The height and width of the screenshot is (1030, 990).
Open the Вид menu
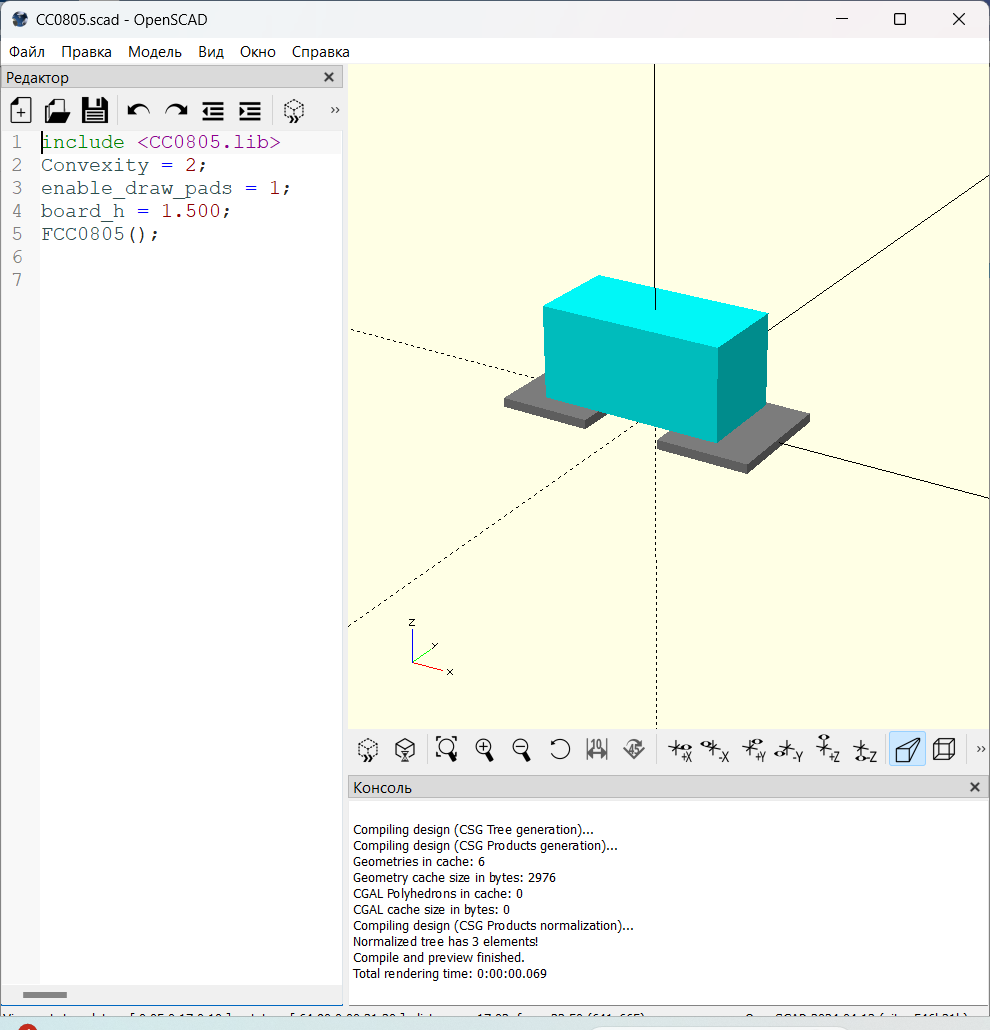[x=211, y=52]
